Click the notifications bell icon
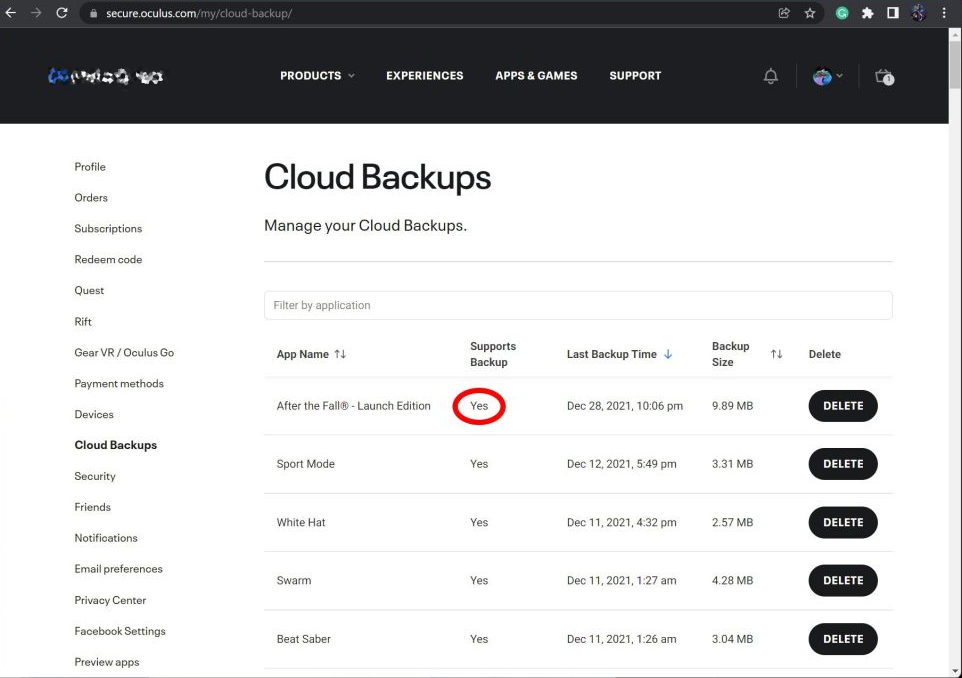 point(770,76)
